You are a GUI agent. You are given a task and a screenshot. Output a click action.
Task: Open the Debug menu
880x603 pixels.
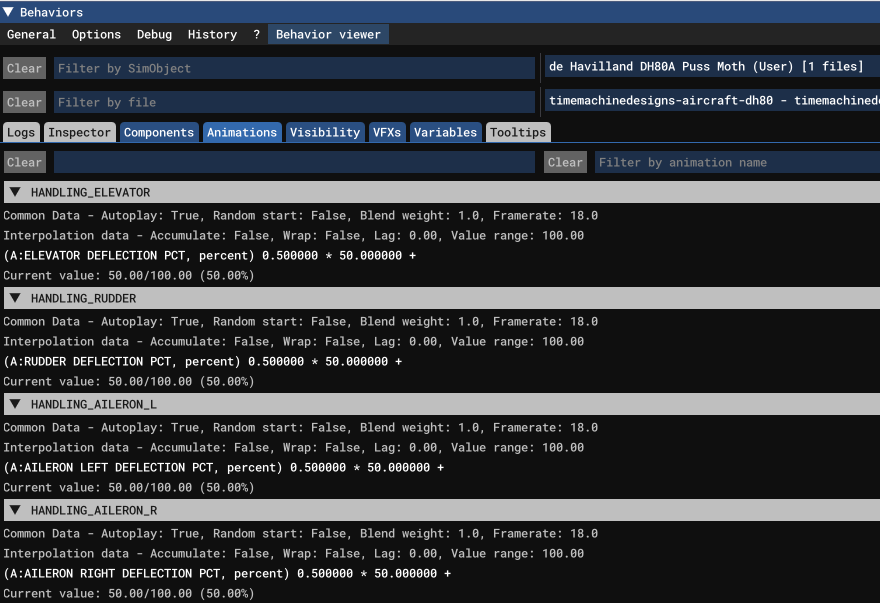click(154, 34)
